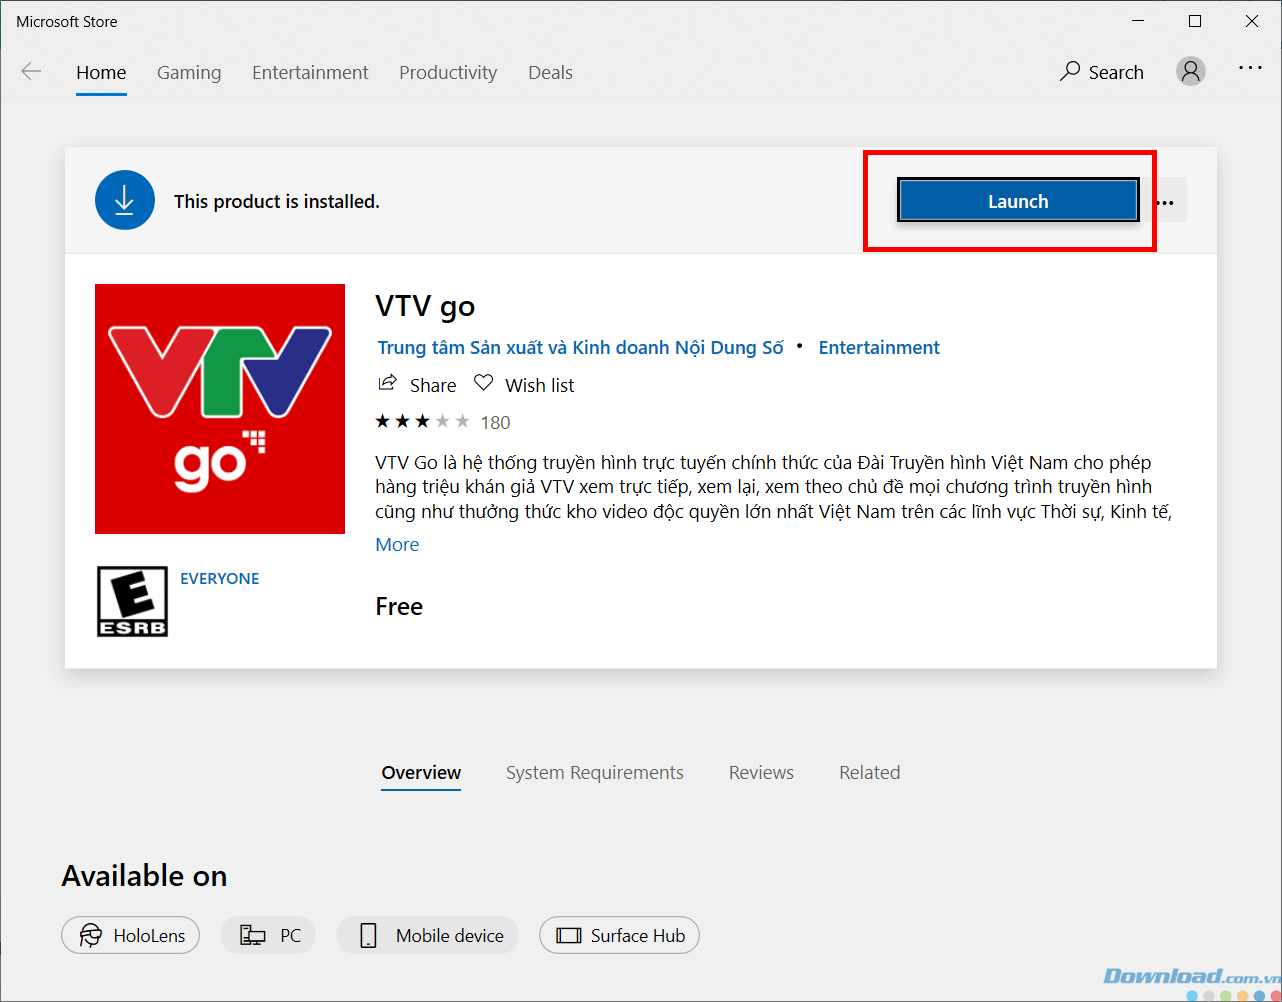Share the VTV go app
This screenshot has width=1282, height=1002.
point(417,385)
